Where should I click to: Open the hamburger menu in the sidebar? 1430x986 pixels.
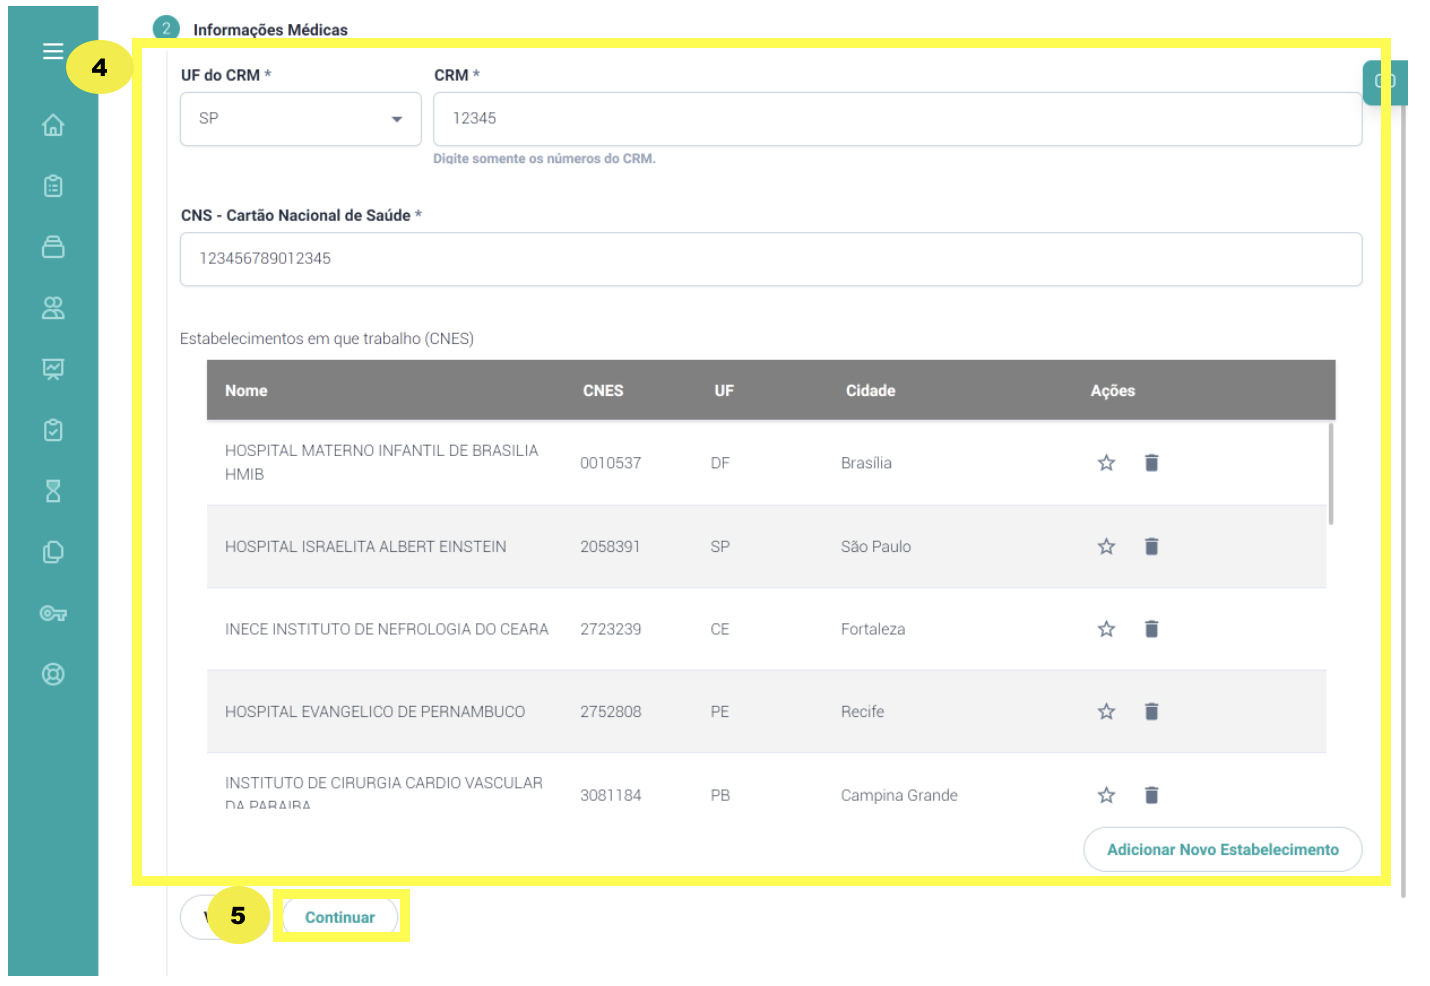coord(53,52)
